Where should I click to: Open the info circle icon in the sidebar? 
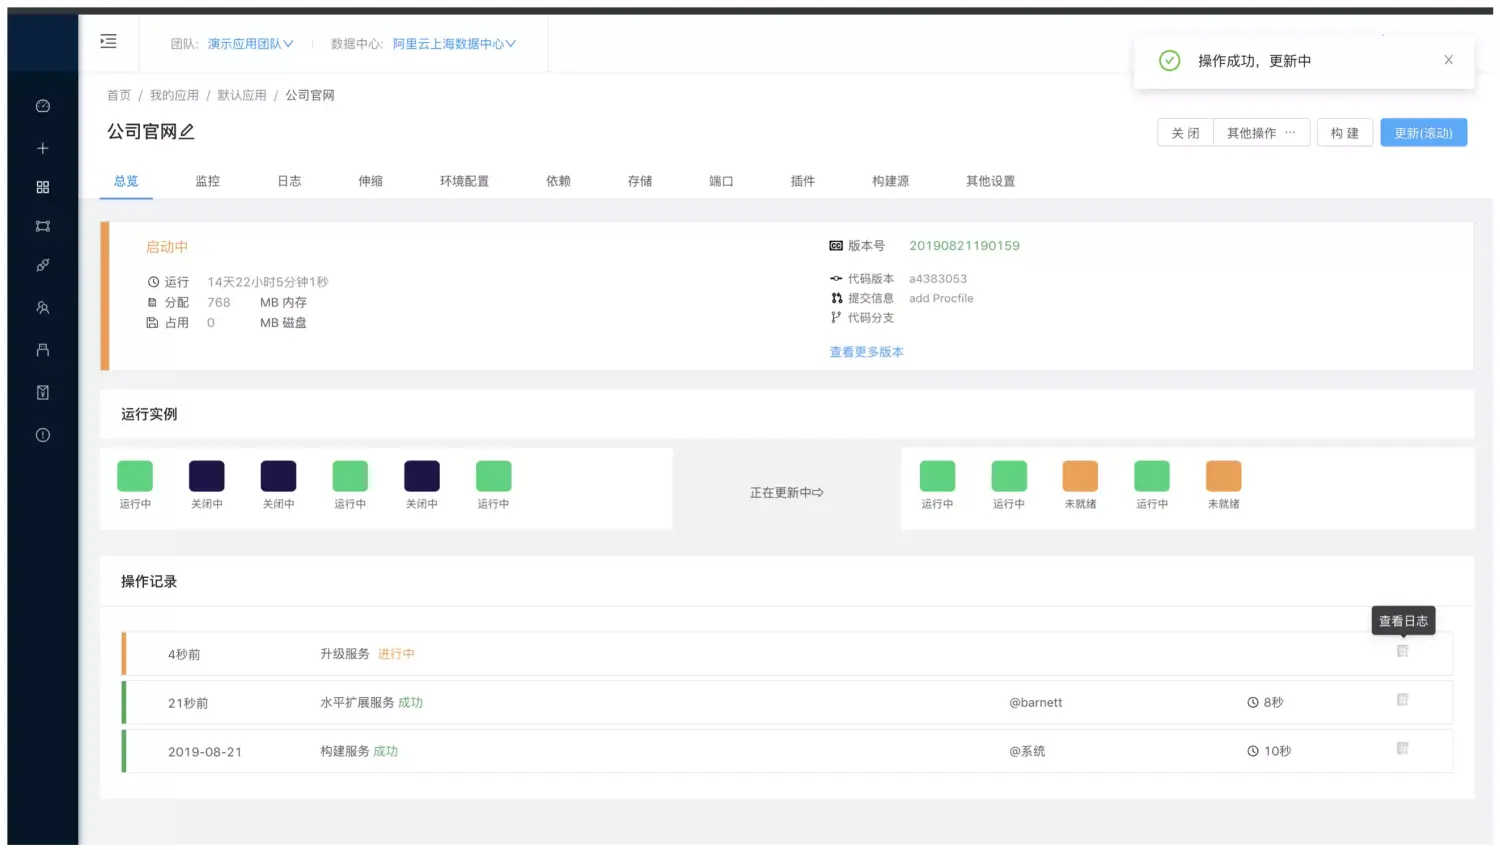click(43, 435)
